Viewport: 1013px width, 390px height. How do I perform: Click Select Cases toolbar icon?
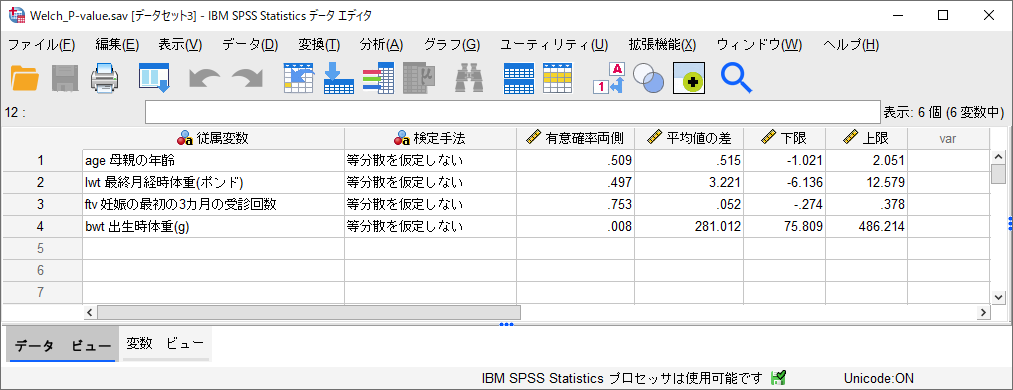click(558, 78)
